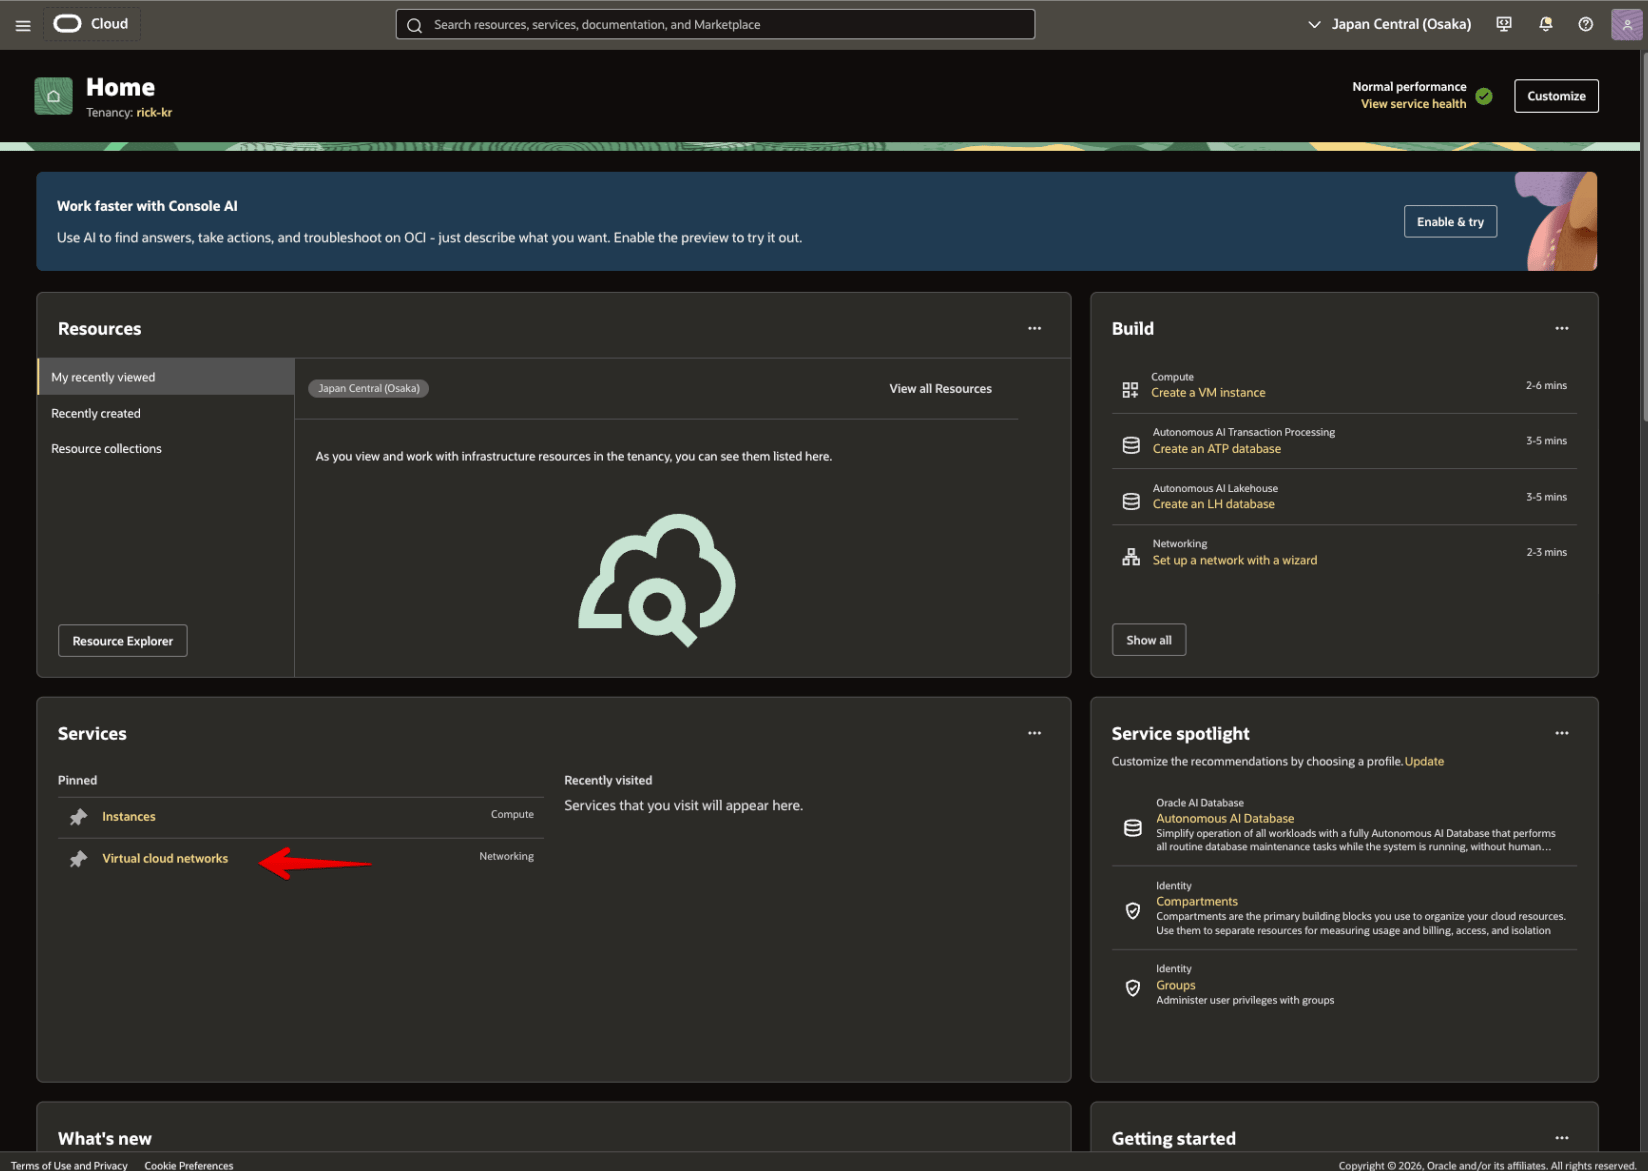Select the My recently viewed tab
Screen dimensions: 1648x1171
tap(166, 377)
